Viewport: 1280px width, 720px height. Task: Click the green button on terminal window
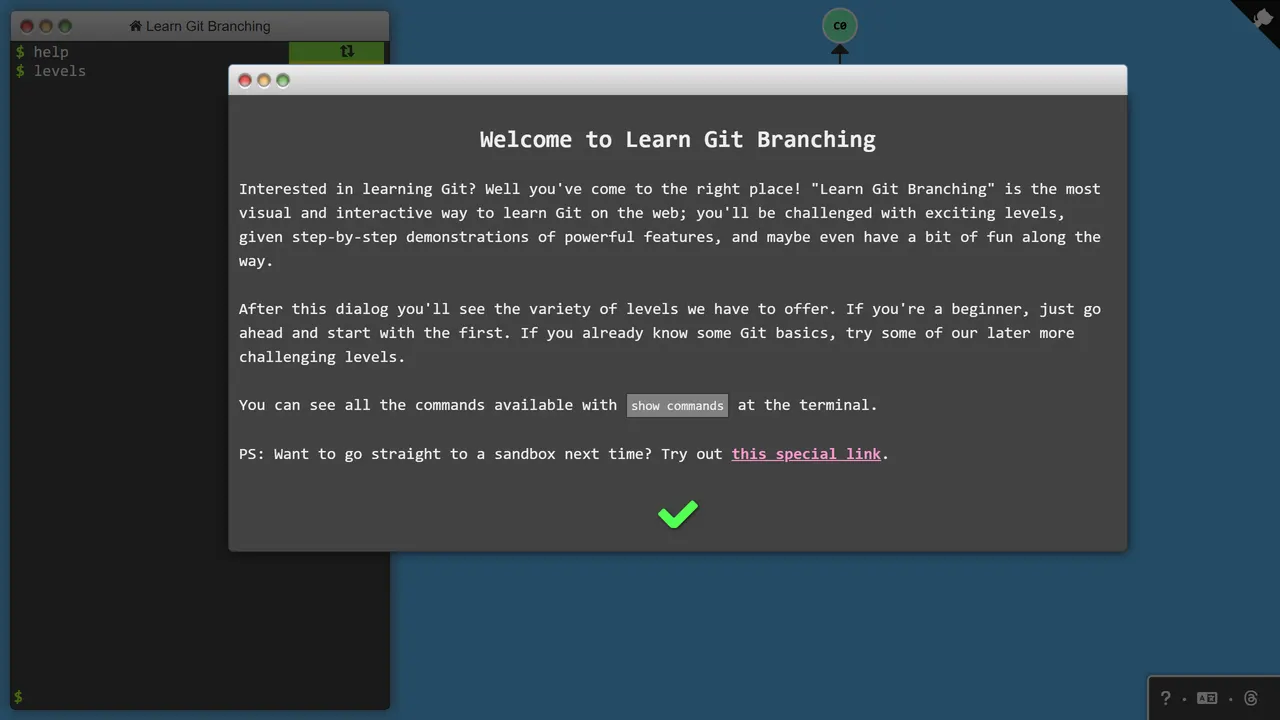point(65,26)
